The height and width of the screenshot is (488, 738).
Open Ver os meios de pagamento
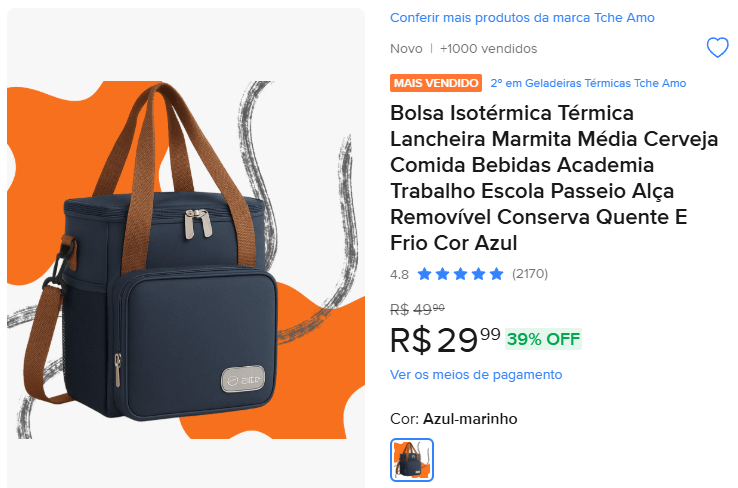click(x=476, y=375)
